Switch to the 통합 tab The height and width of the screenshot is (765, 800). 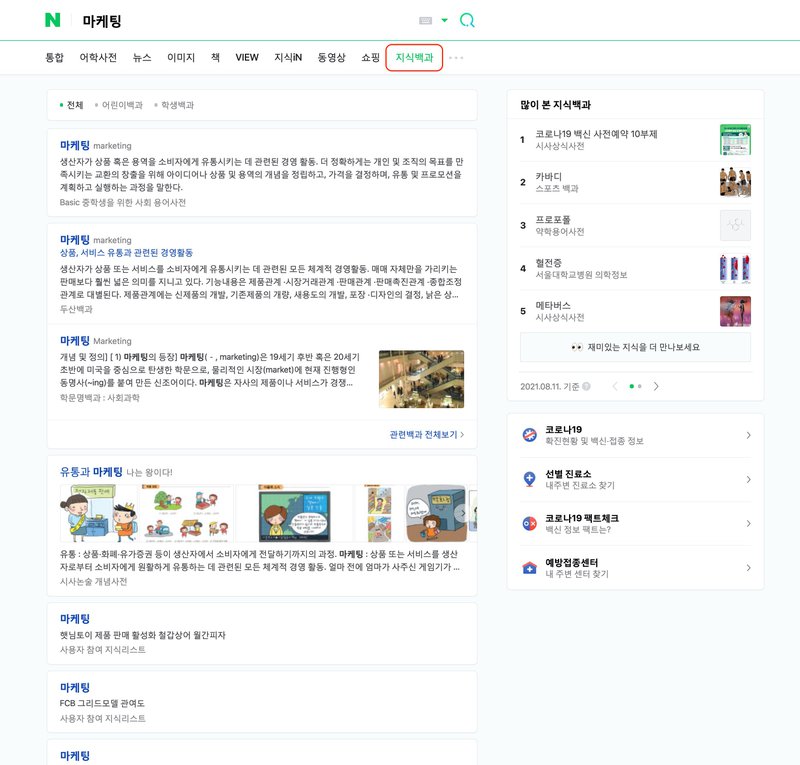[x=54, y=58]
